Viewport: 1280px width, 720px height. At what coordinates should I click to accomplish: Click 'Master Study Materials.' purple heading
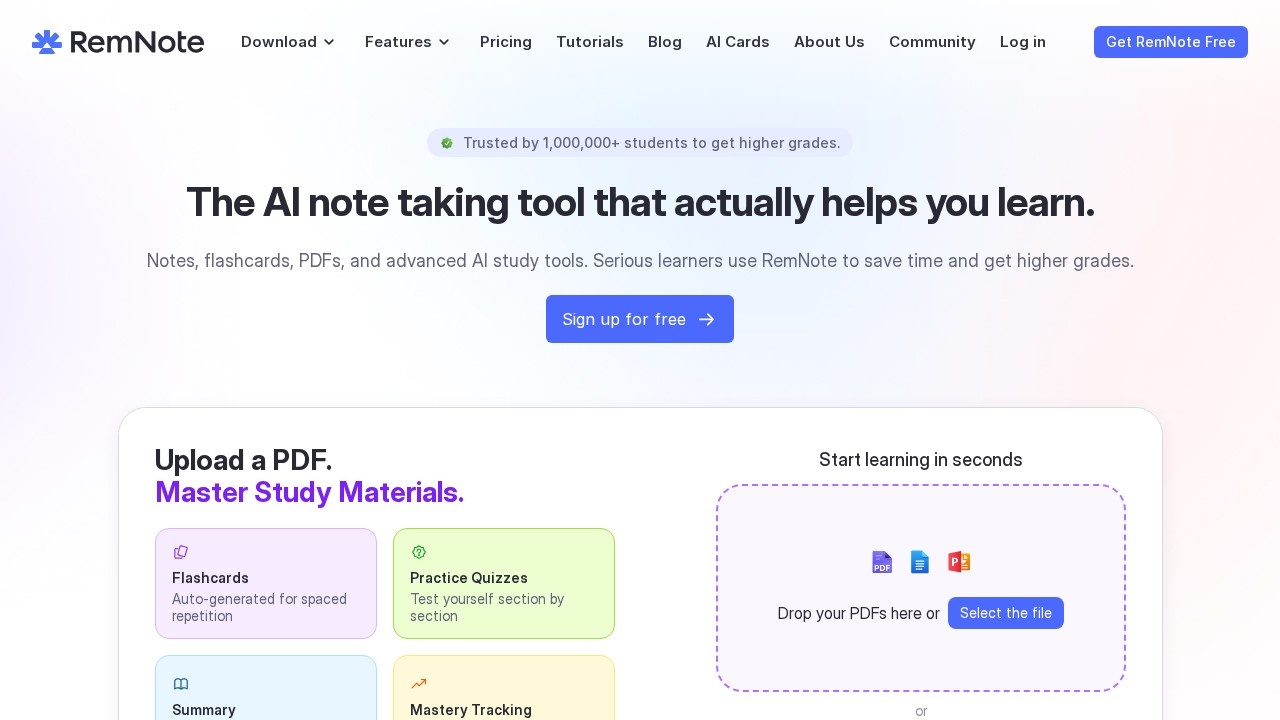(x=310, y=492)
